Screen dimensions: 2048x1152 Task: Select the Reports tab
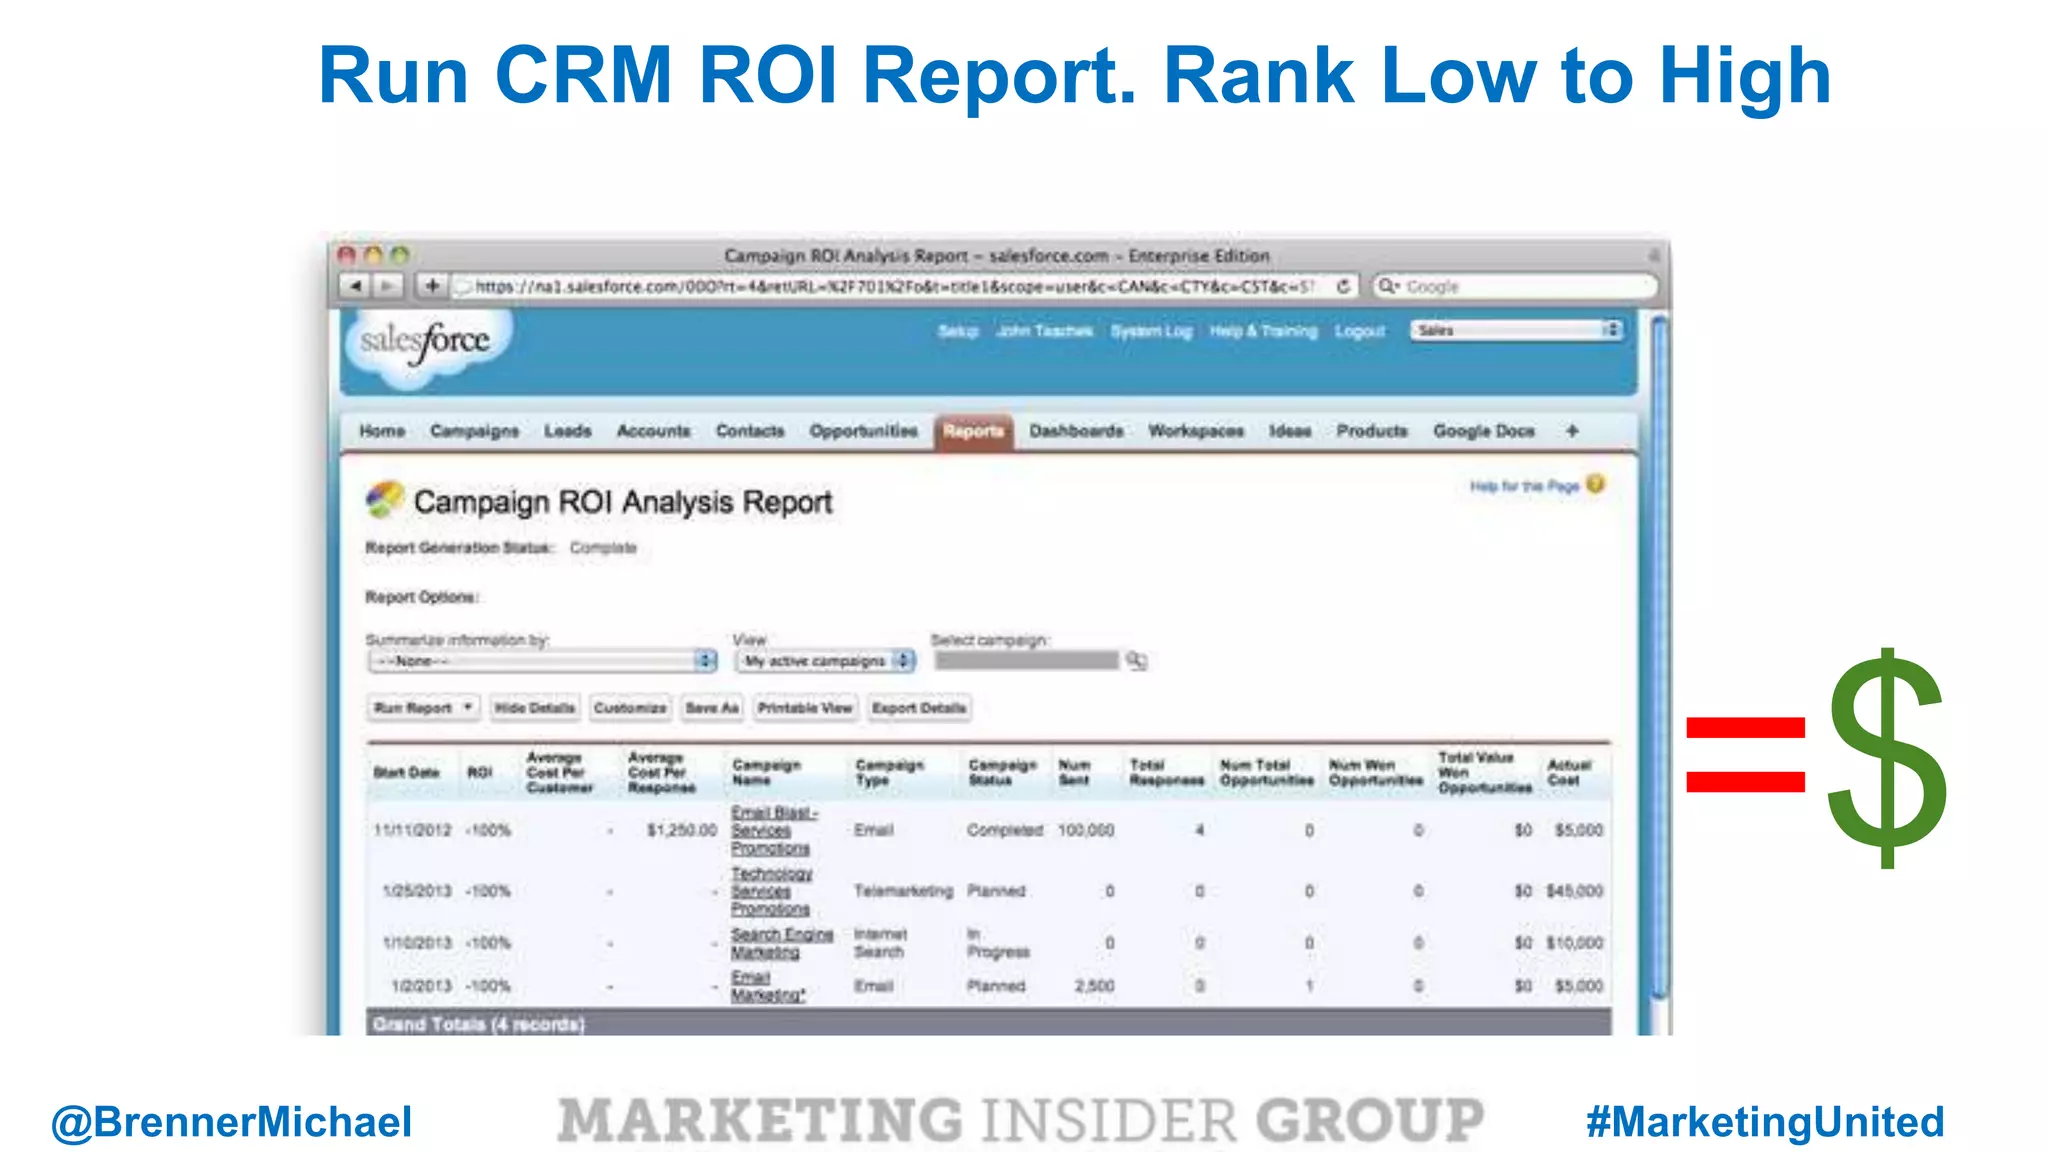(973, 431)
